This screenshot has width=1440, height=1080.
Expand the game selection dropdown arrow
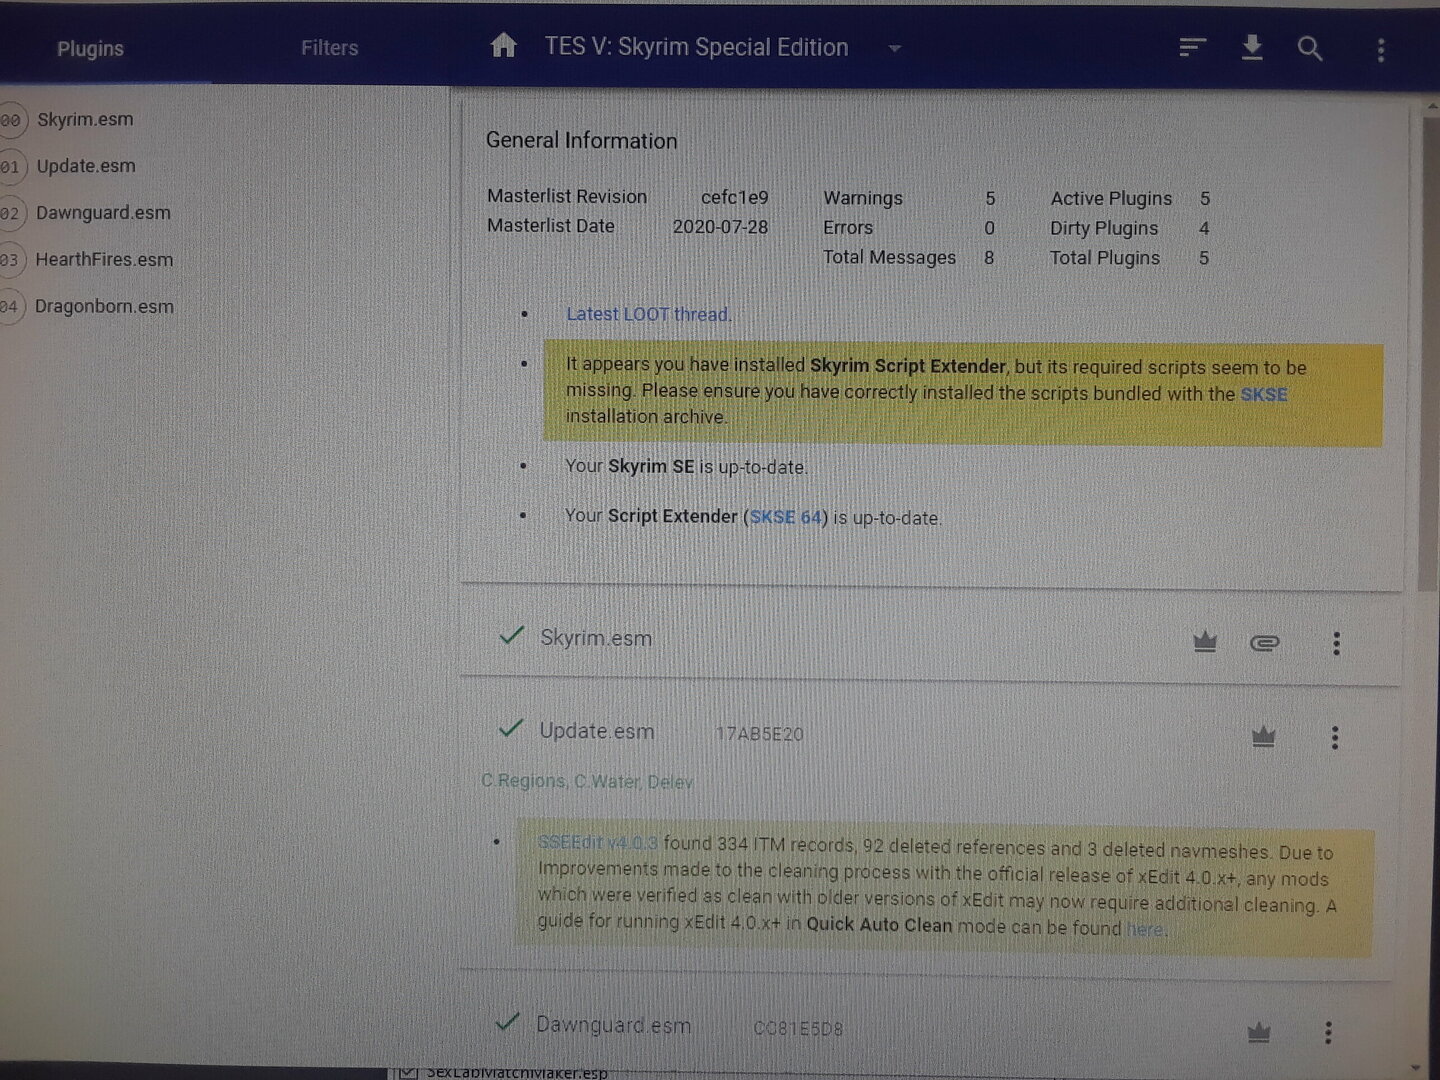[895, 48]
